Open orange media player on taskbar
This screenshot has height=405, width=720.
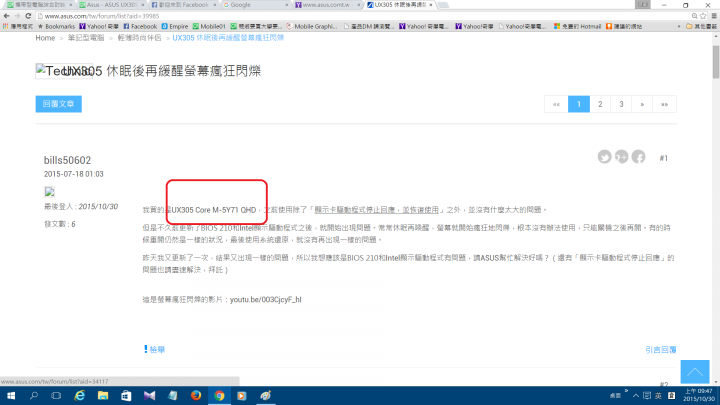pyautogui.click(x=242, y=395)
